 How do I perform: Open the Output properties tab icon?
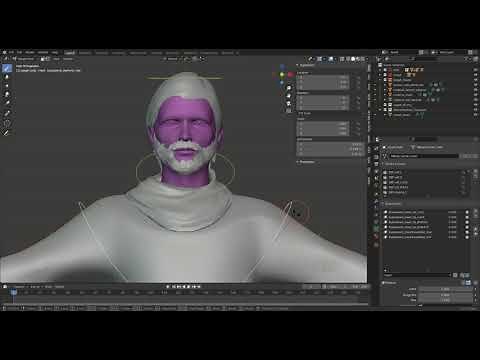[376, 164]
